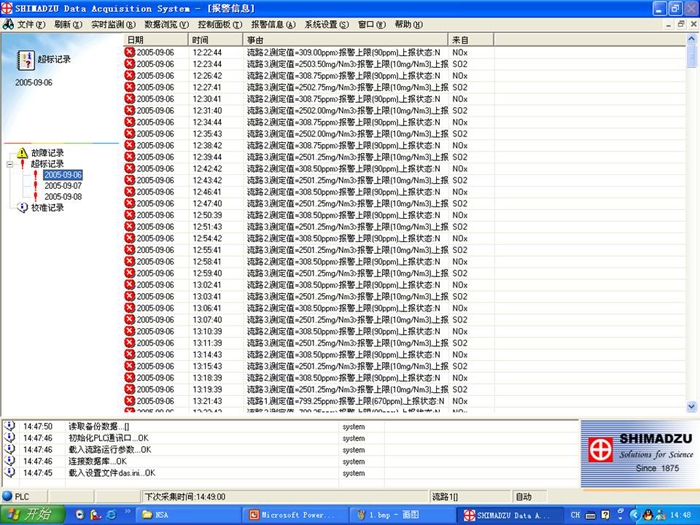This screenshot has height=525, width=700.
Task: Open the 故障记录 tree node
Action: point(46,153)
